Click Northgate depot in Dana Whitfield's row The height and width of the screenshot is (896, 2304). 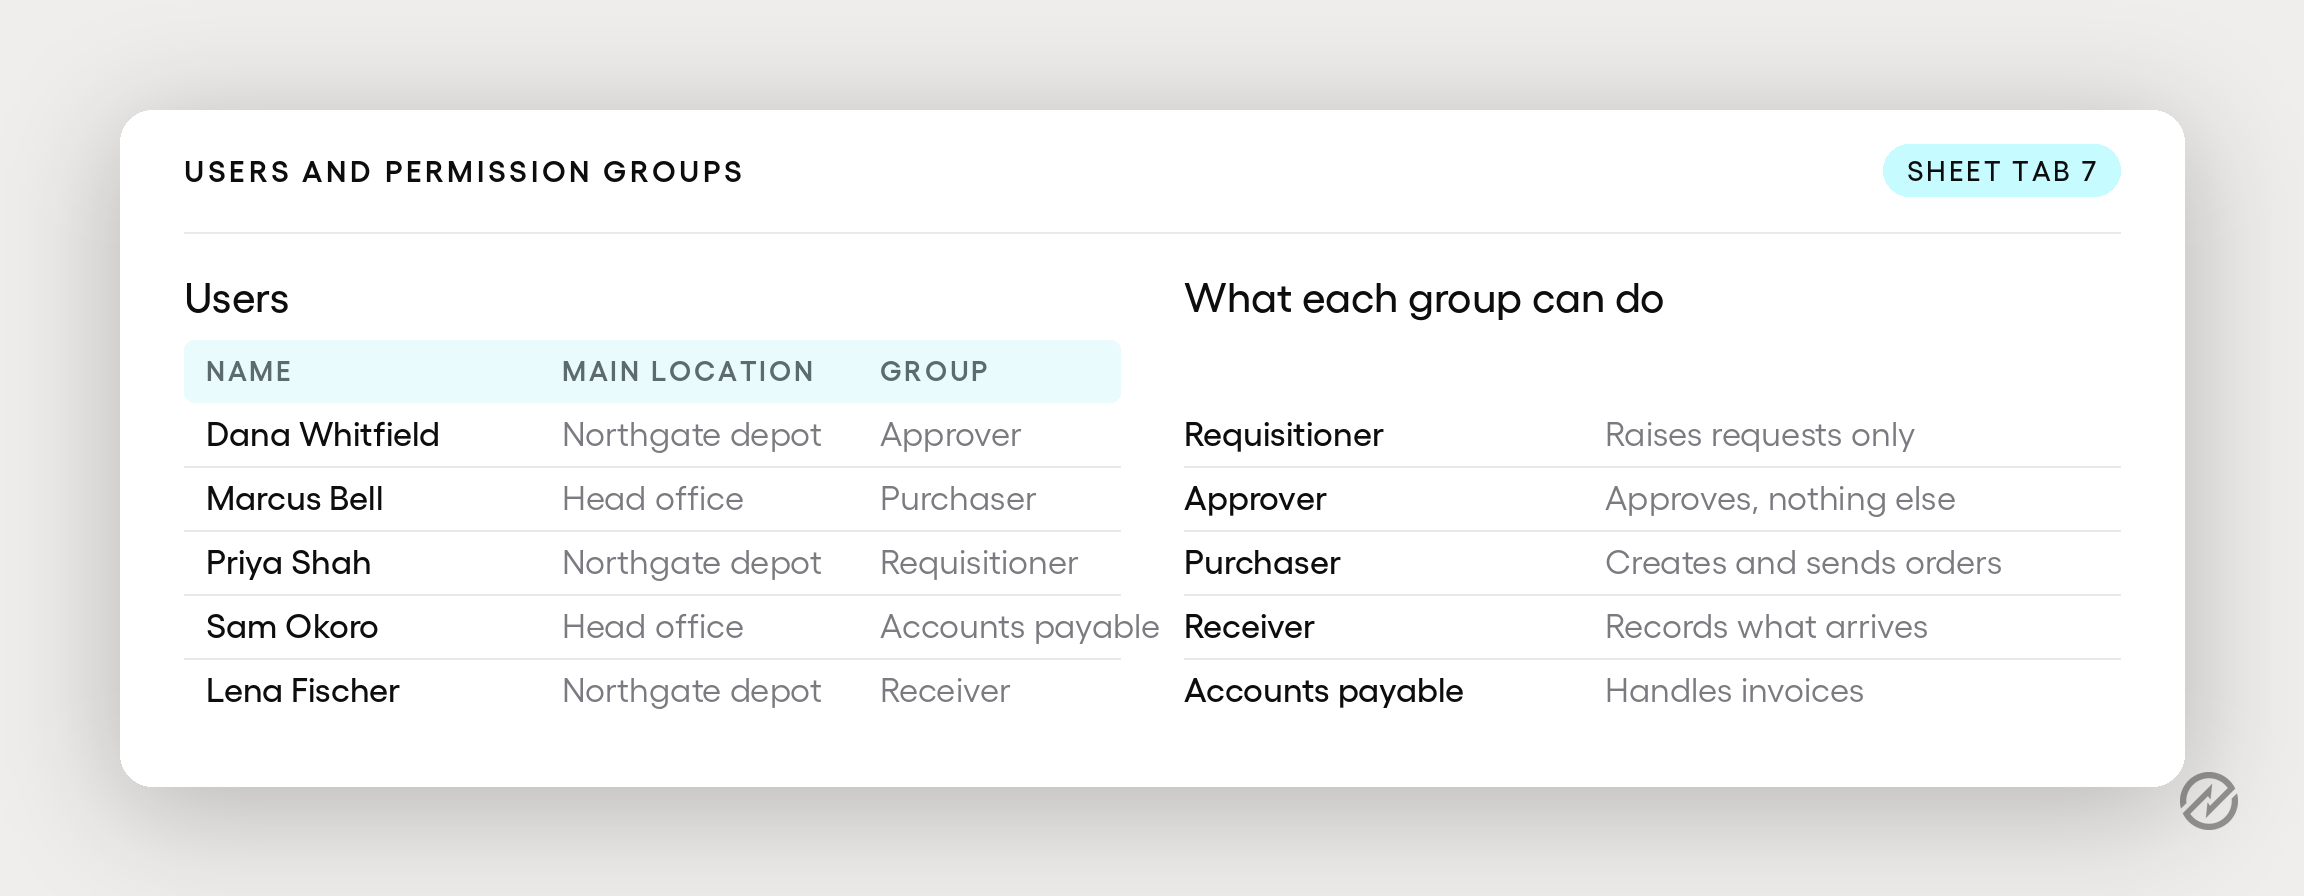pyautogui.click(x=692, y=435)
